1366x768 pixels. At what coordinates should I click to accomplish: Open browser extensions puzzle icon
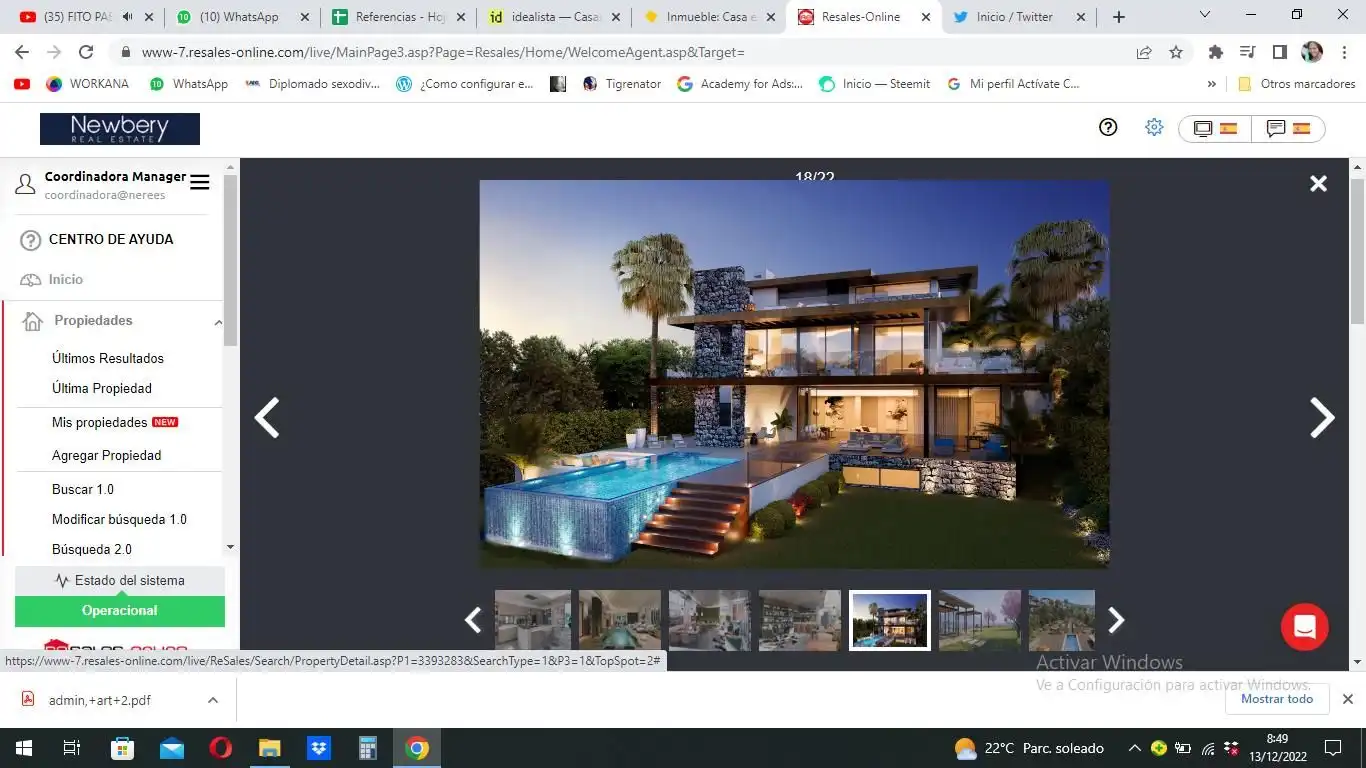tap(1216, 52)
